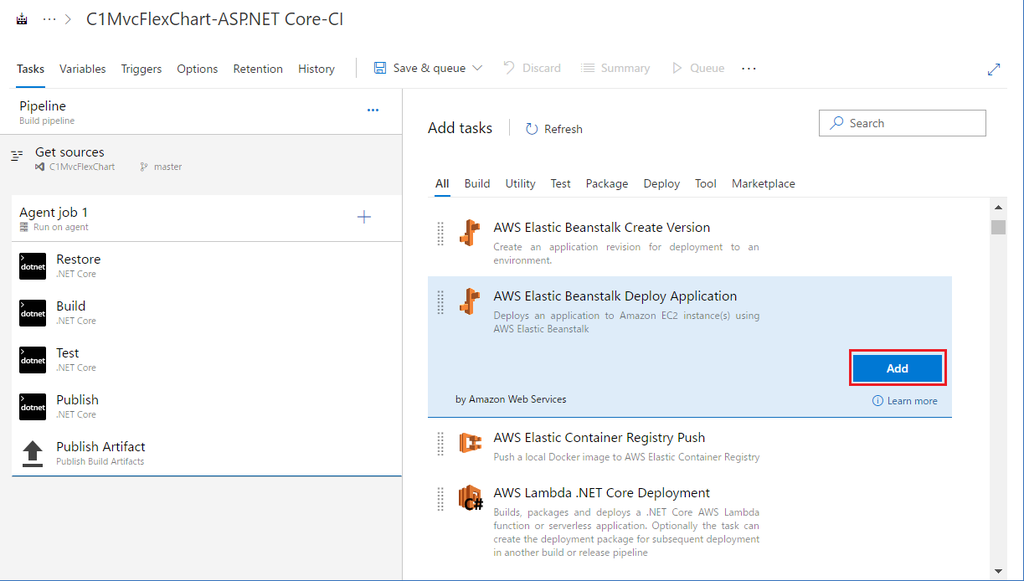Click the task list scrollbar up arrow
Image resolution: width=1024 pixels, height=581 pixels.
coord(998,208)
